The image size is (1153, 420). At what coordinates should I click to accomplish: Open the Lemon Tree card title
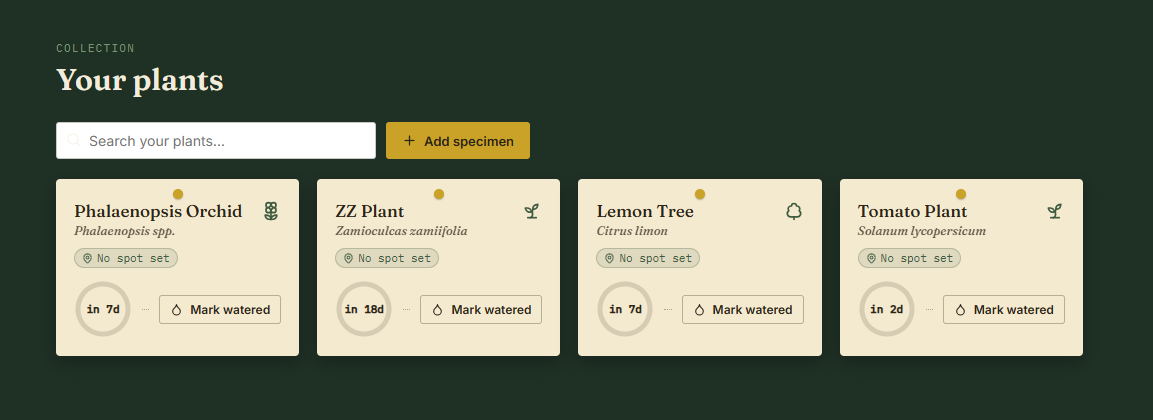pyautogui.click(x=645, y=212)
